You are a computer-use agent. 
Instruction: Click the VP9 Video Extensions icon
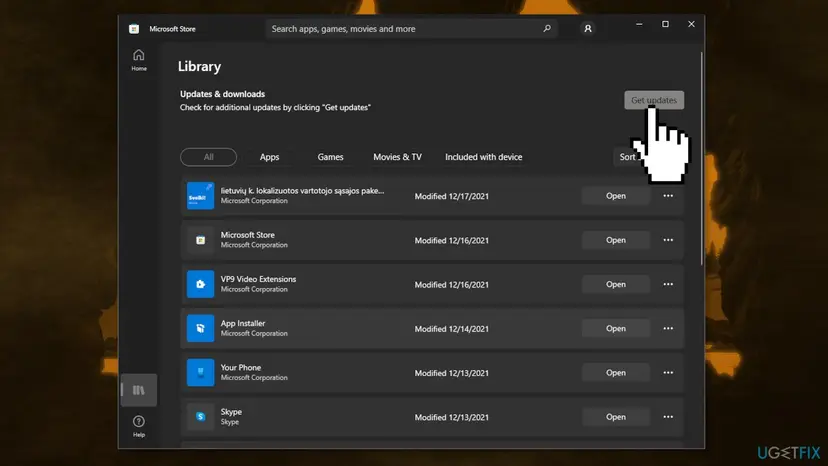[200, 284]
